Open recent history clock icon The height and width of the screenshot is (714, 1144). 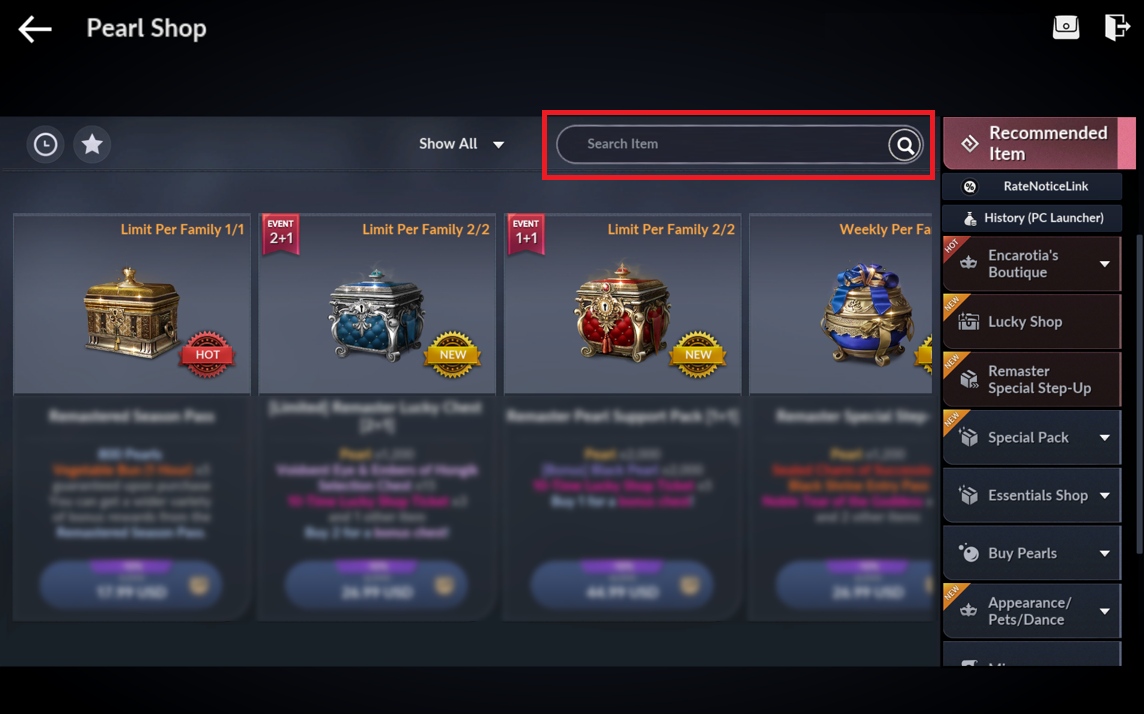pos(45,144)
